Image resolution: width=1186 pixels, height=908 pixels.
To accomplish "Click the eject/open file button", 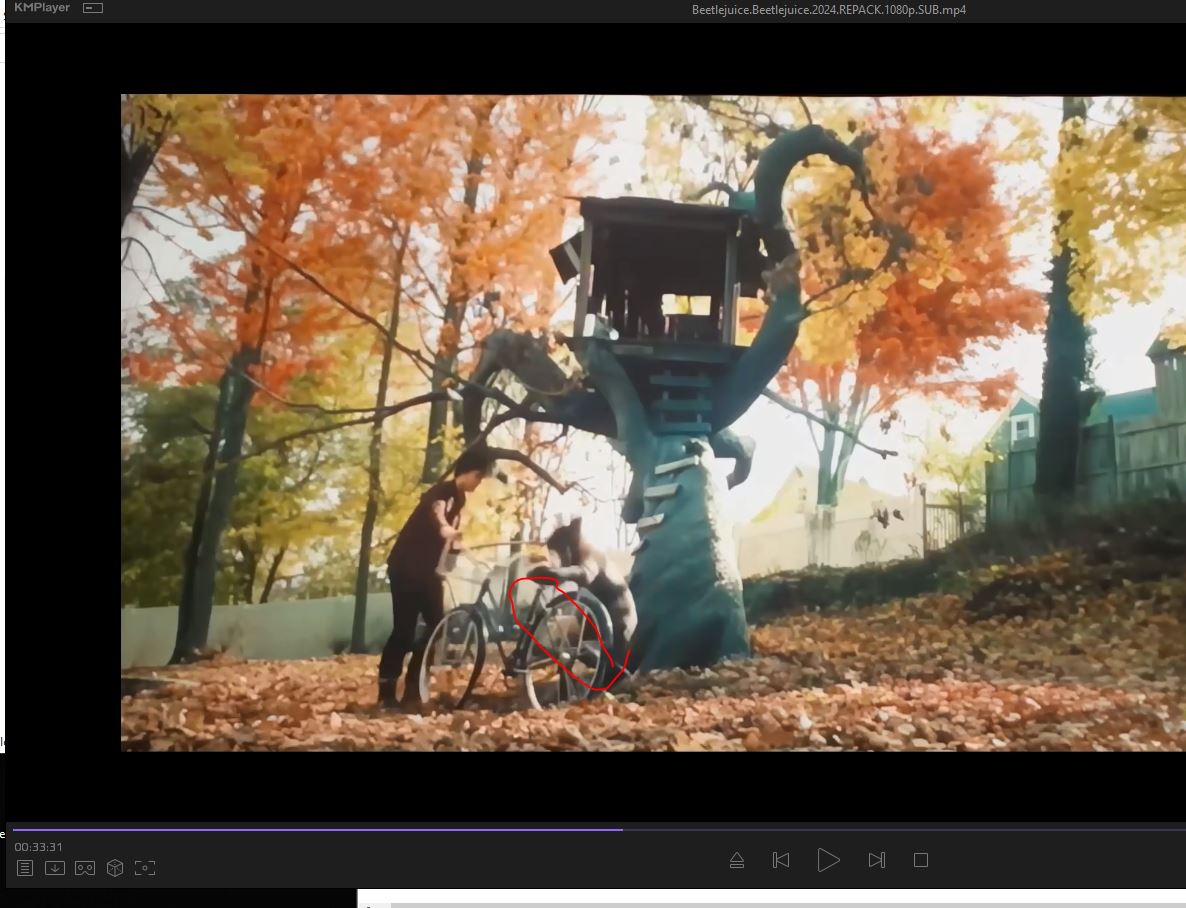I will (x=737, y=860).
